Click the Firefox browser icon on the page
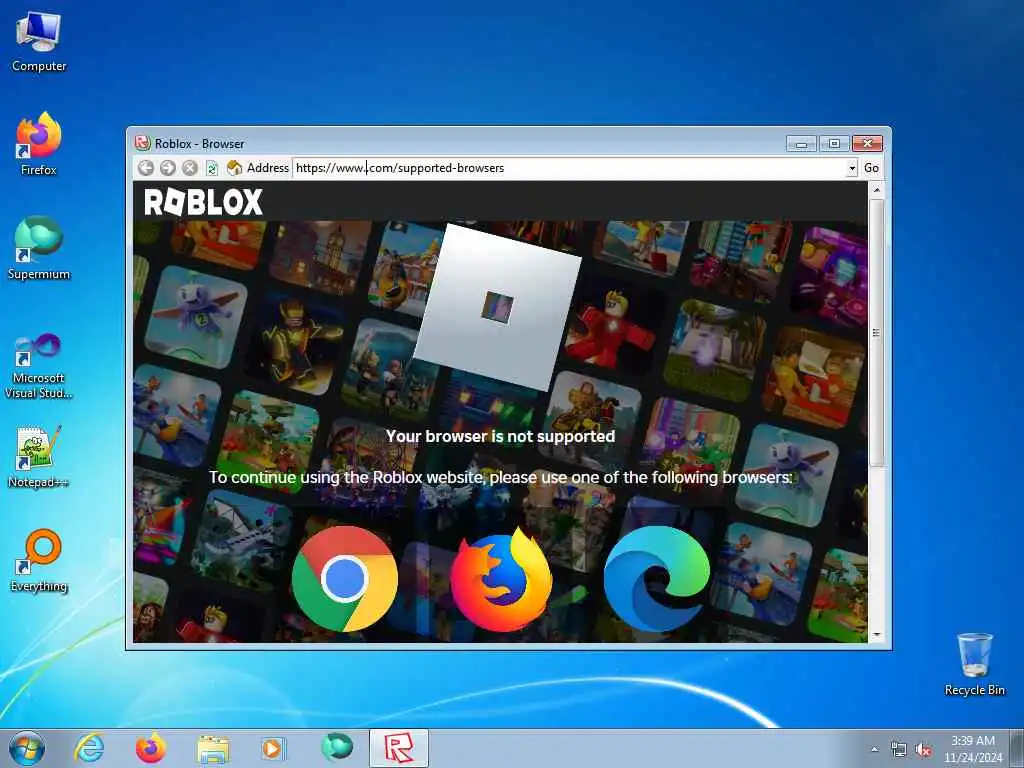The image size is (1024, 768). point(501,579)
